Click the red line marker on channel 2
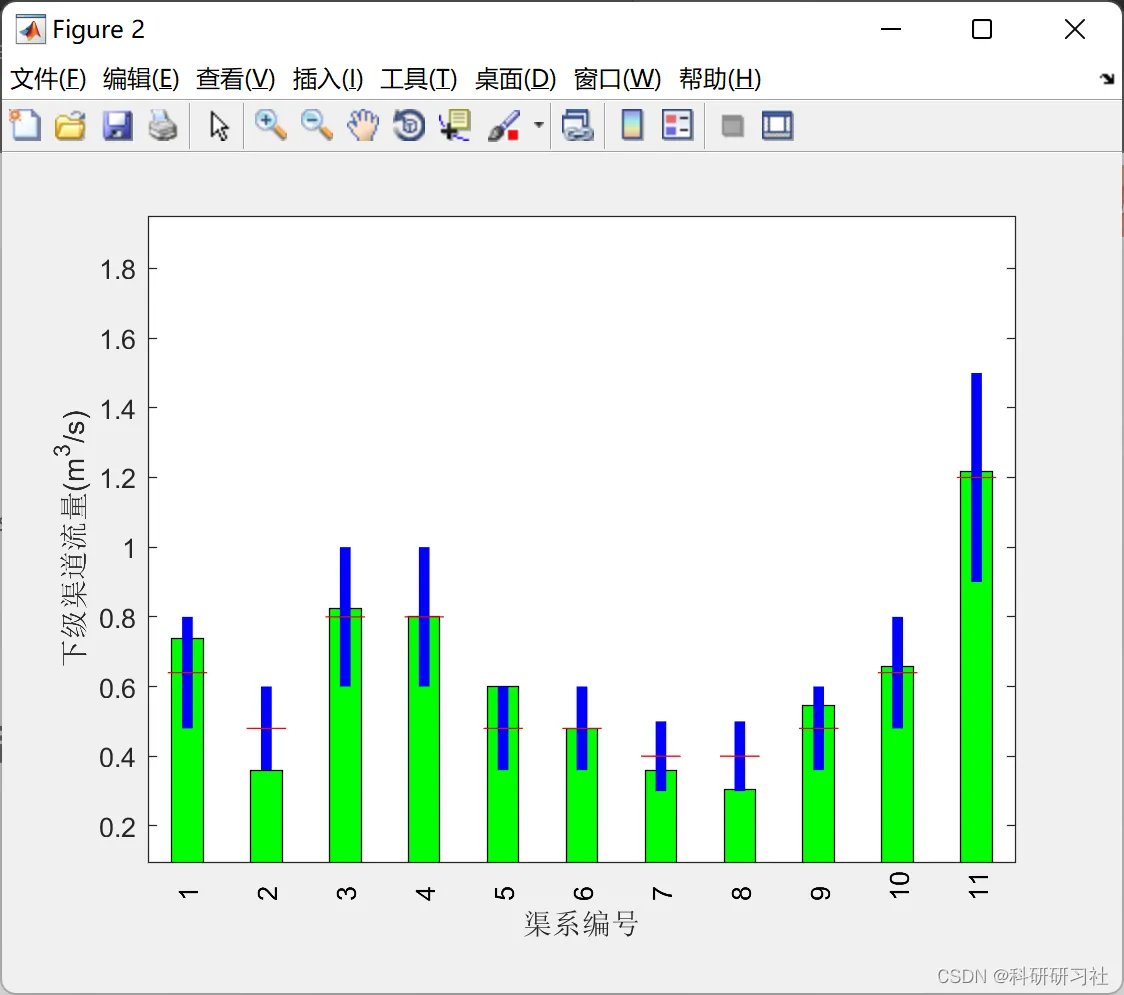1124x995 pixels. tap(266, 728)
